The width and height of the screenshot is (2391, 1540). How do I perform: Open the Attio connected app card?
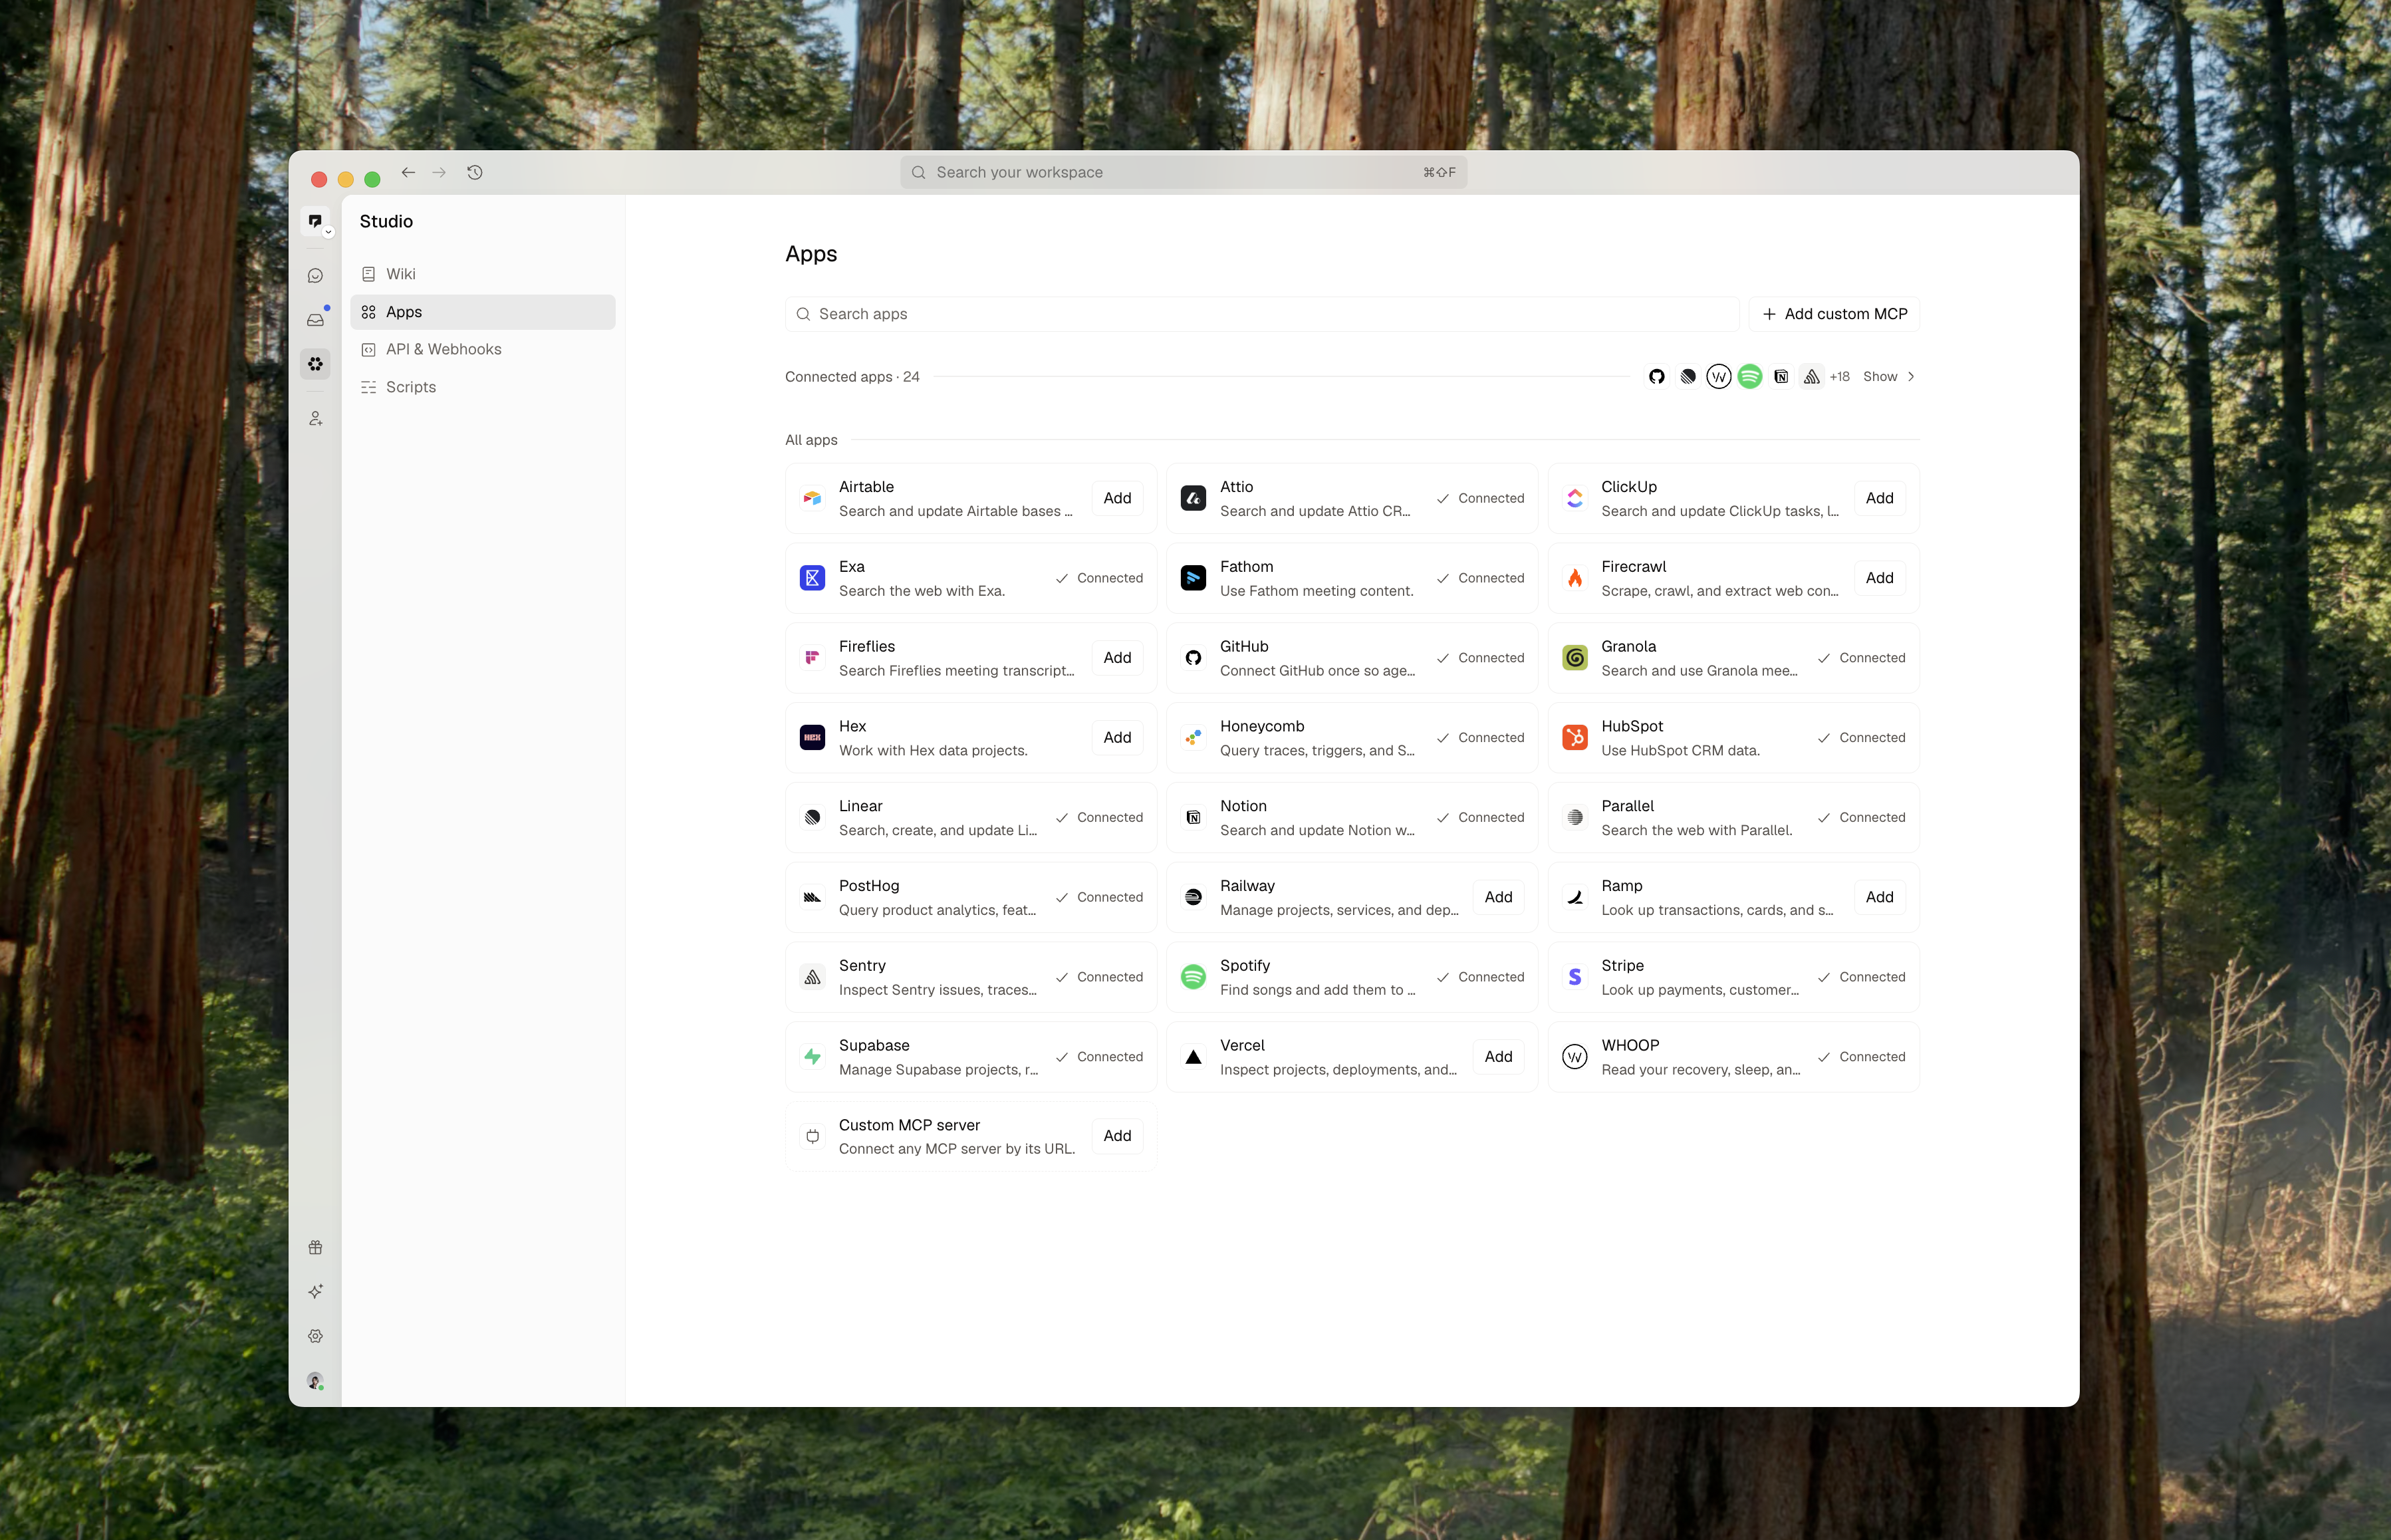(x=1352, y=498)
